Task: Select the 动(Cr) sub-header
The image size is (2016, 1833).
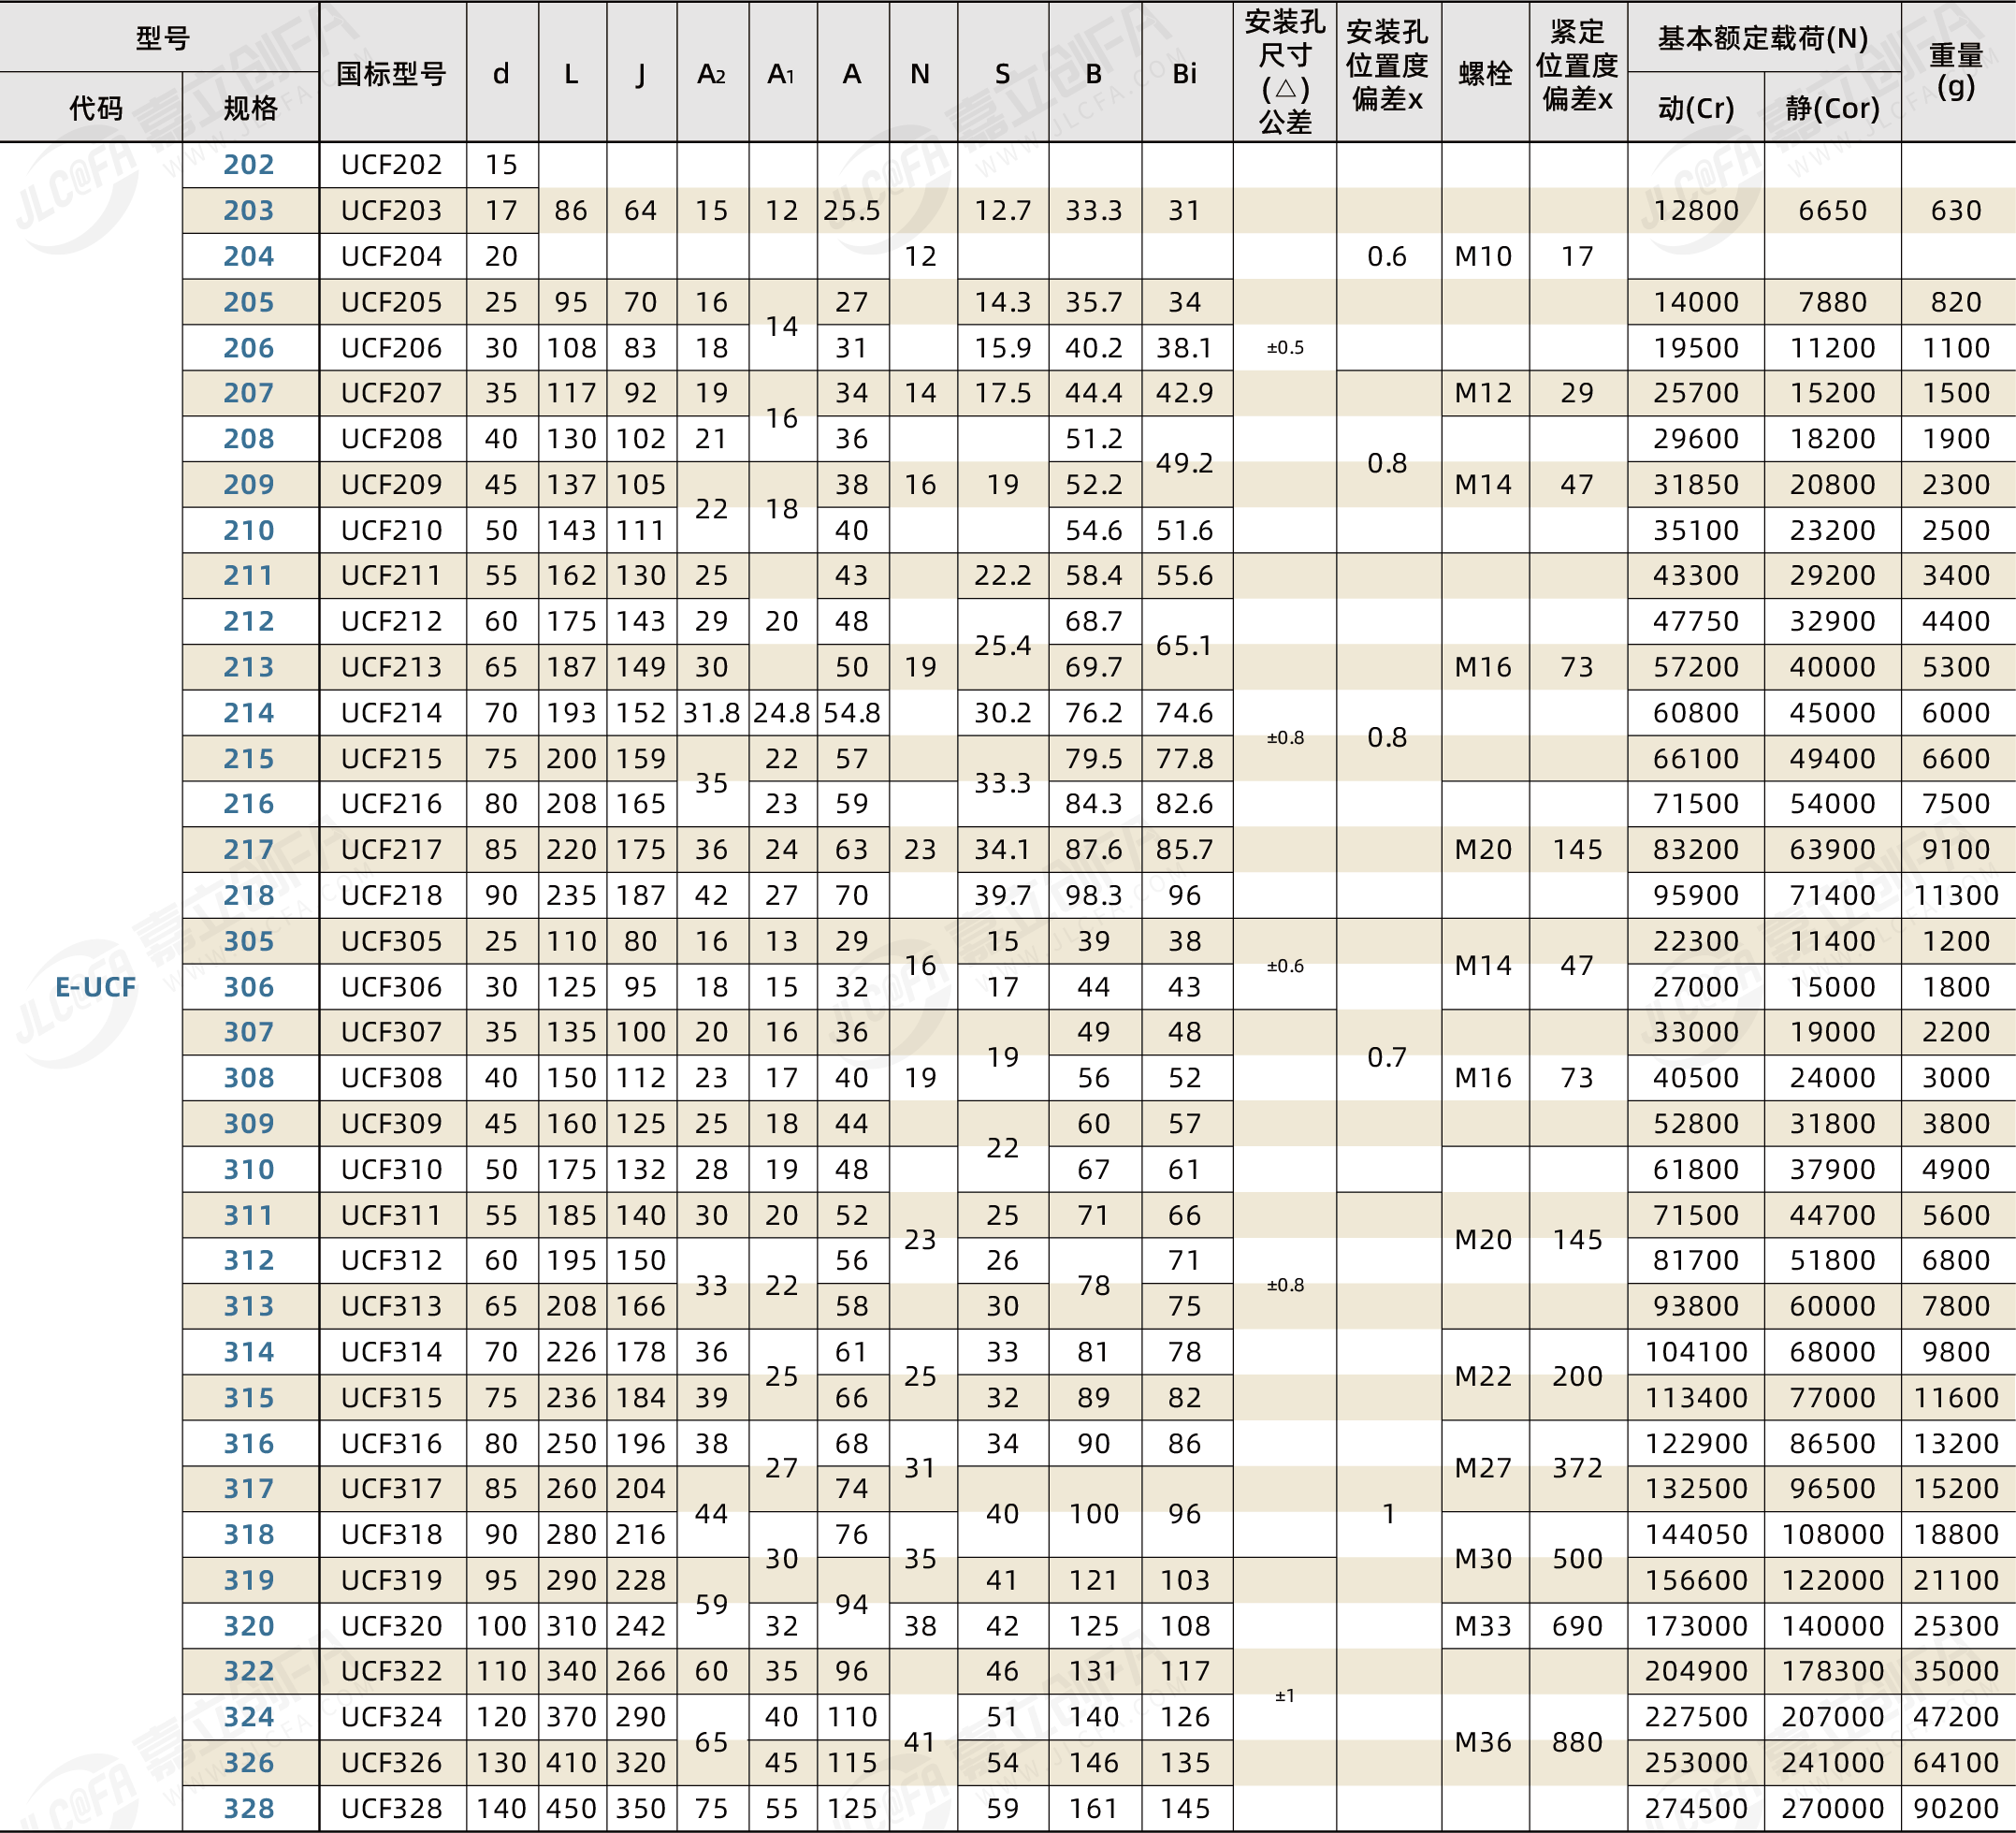Action: (1696, 107)
